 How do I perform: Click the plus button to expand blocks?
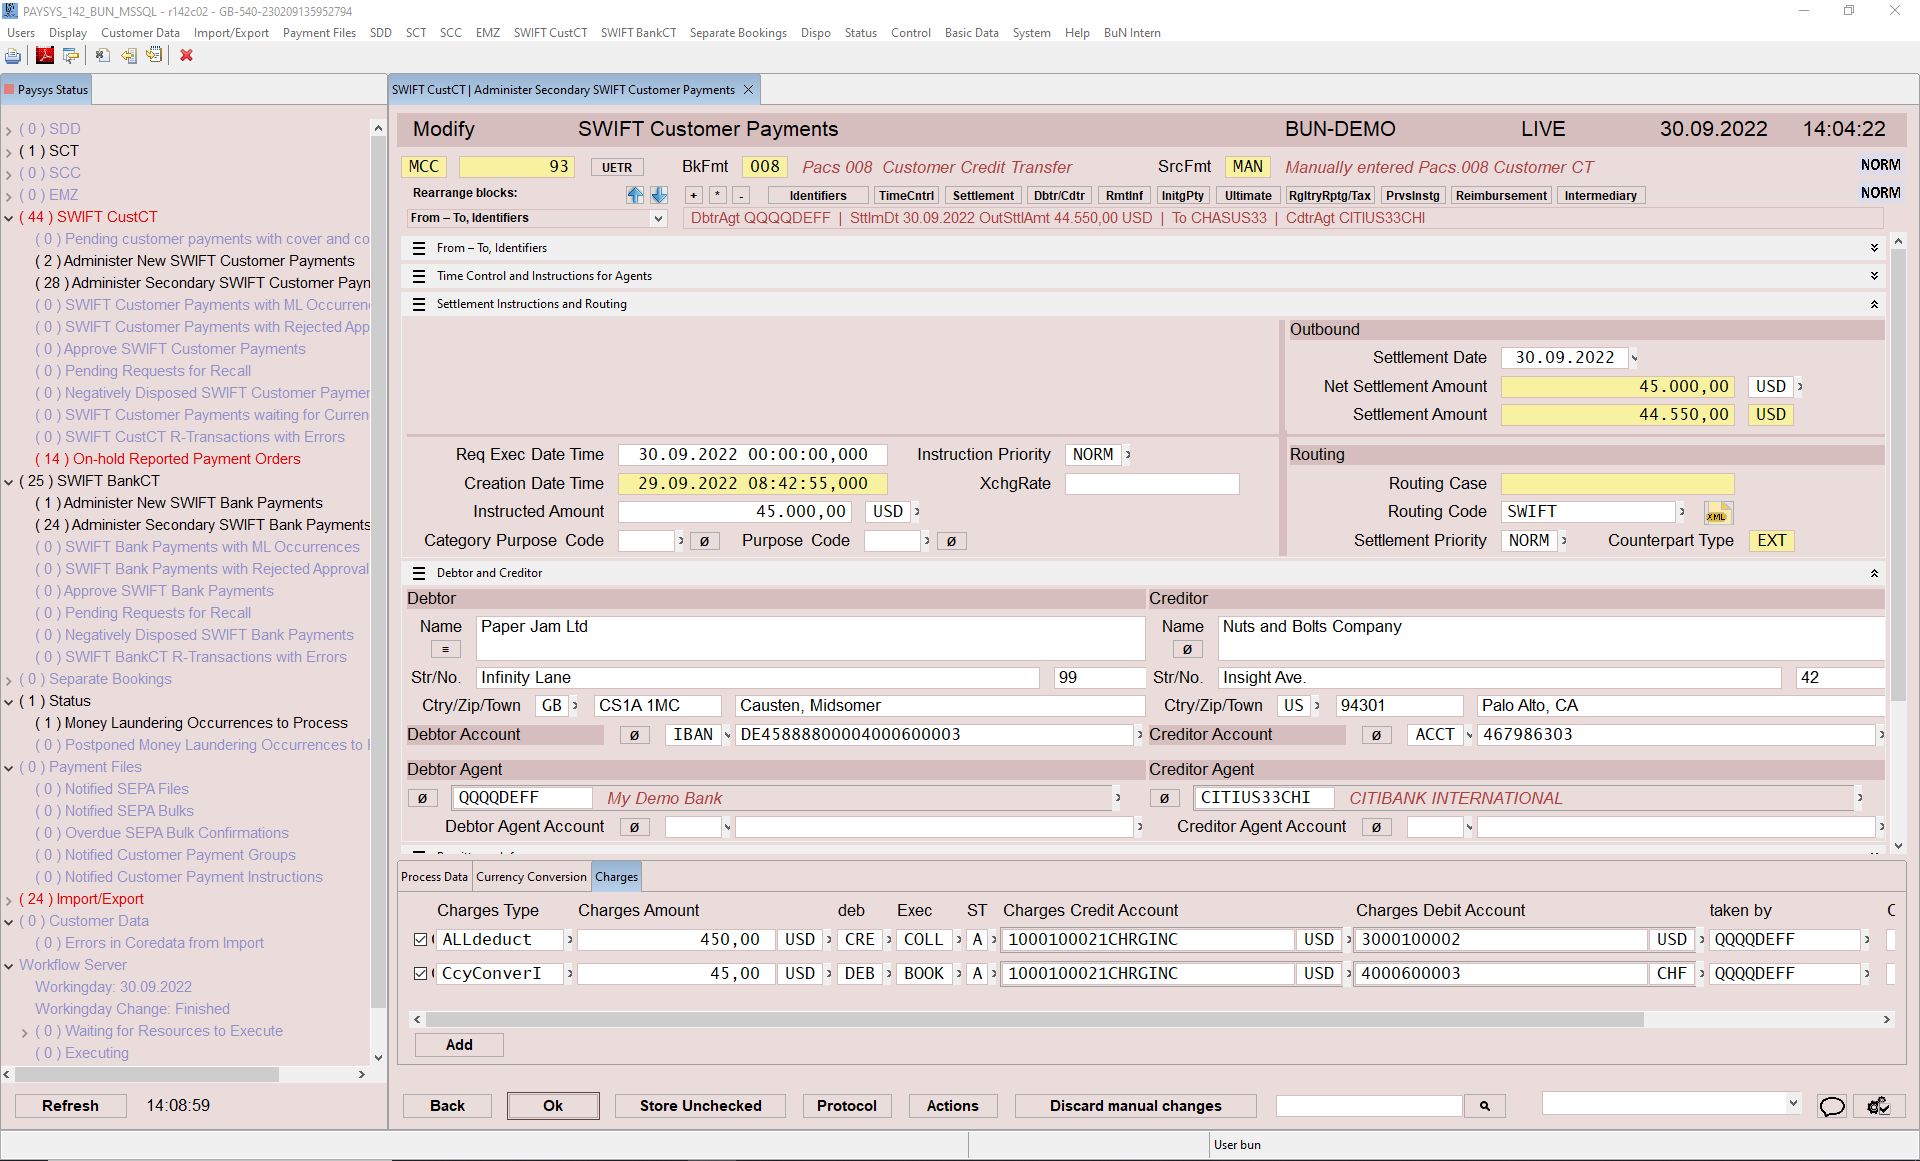[693, 196]
